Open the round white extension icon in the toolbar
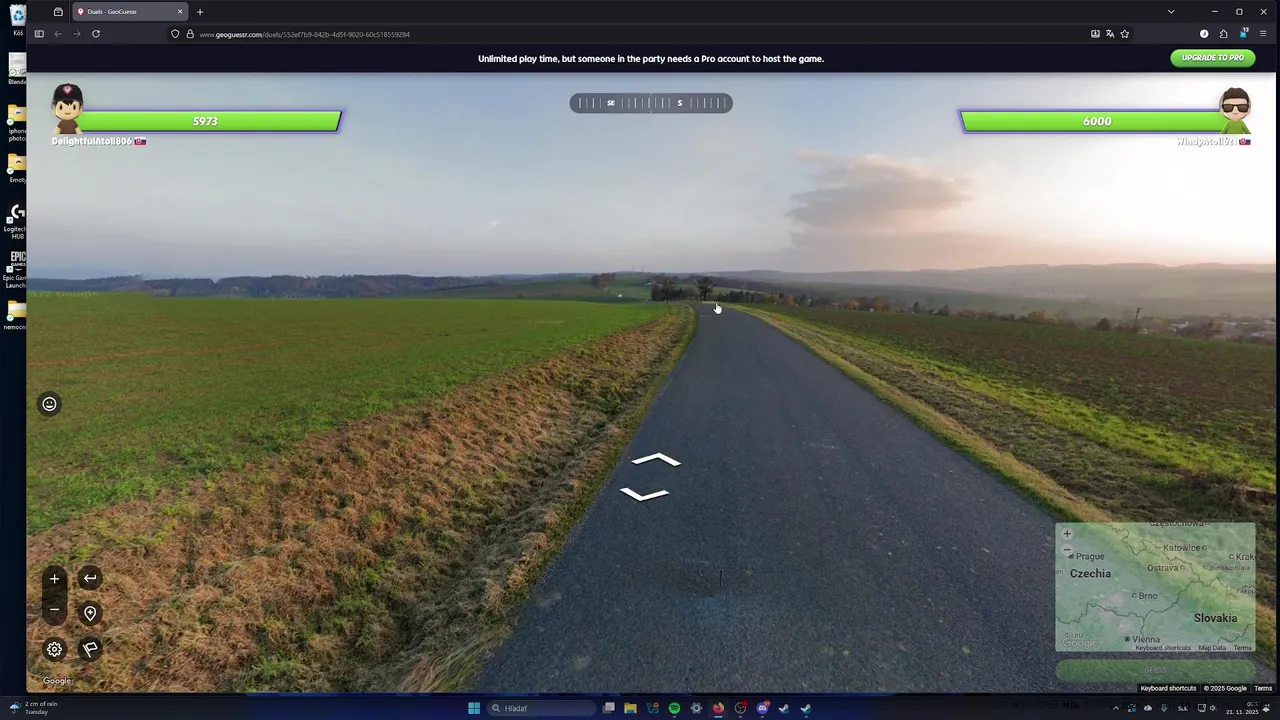The height and width of the screenshot is (720, 1280). [1204, 34]
